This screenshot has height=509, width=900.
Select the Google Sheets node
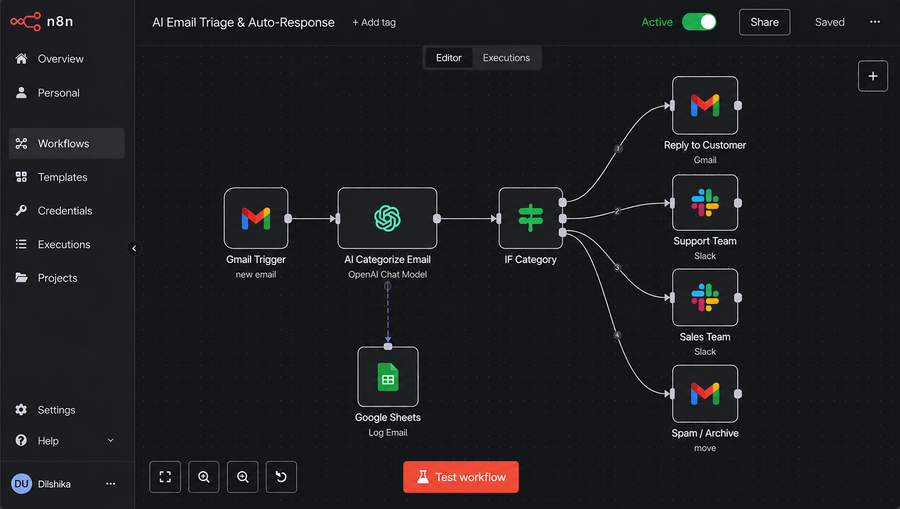[x=388, y=376]
